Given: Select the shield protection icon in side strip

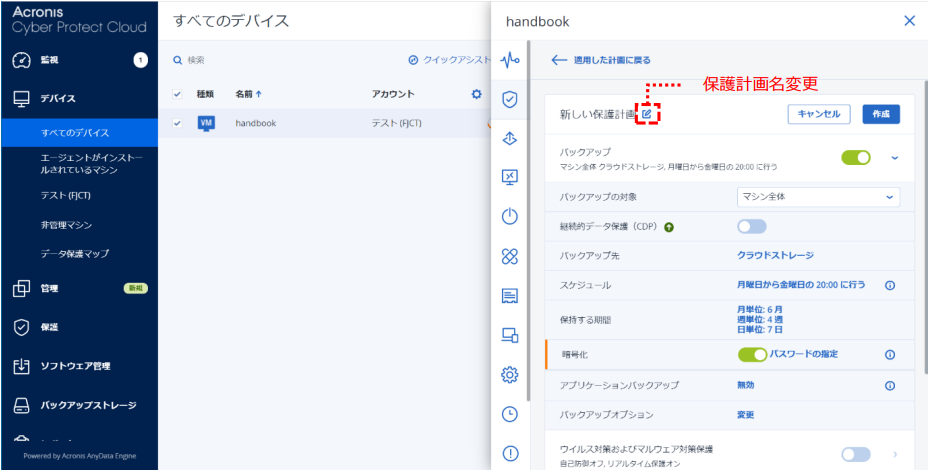Looking at the screenshot, I should pos(510,99).
